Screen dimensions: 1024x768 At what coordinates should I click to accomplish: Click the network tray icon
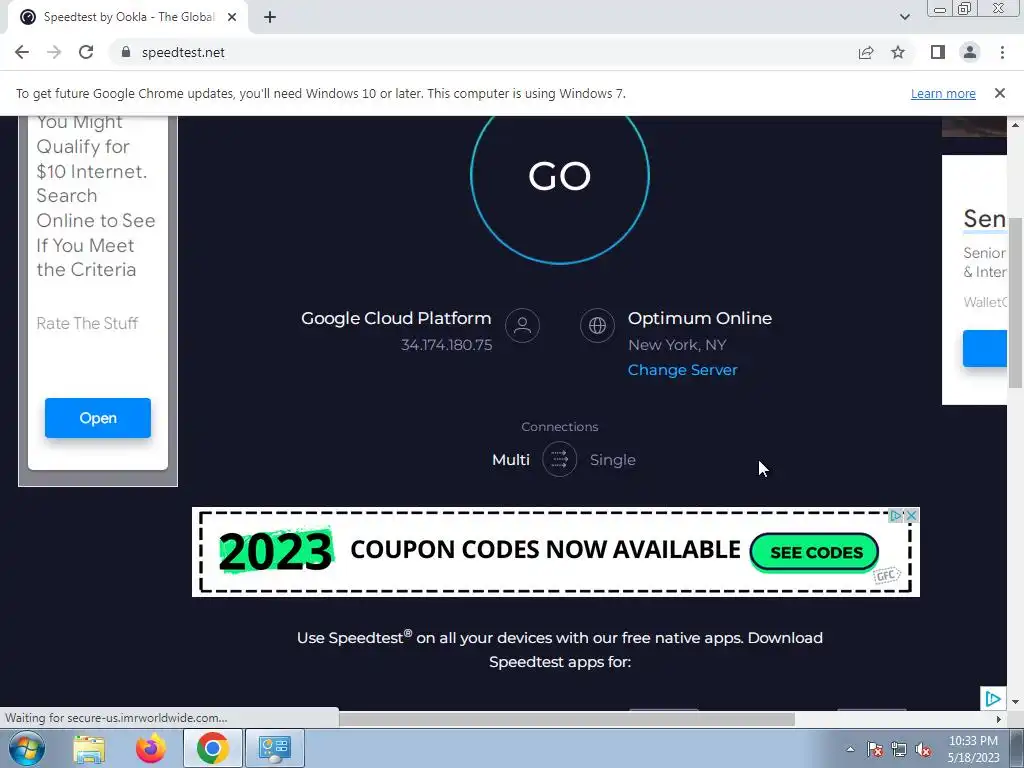click(899, 749)
